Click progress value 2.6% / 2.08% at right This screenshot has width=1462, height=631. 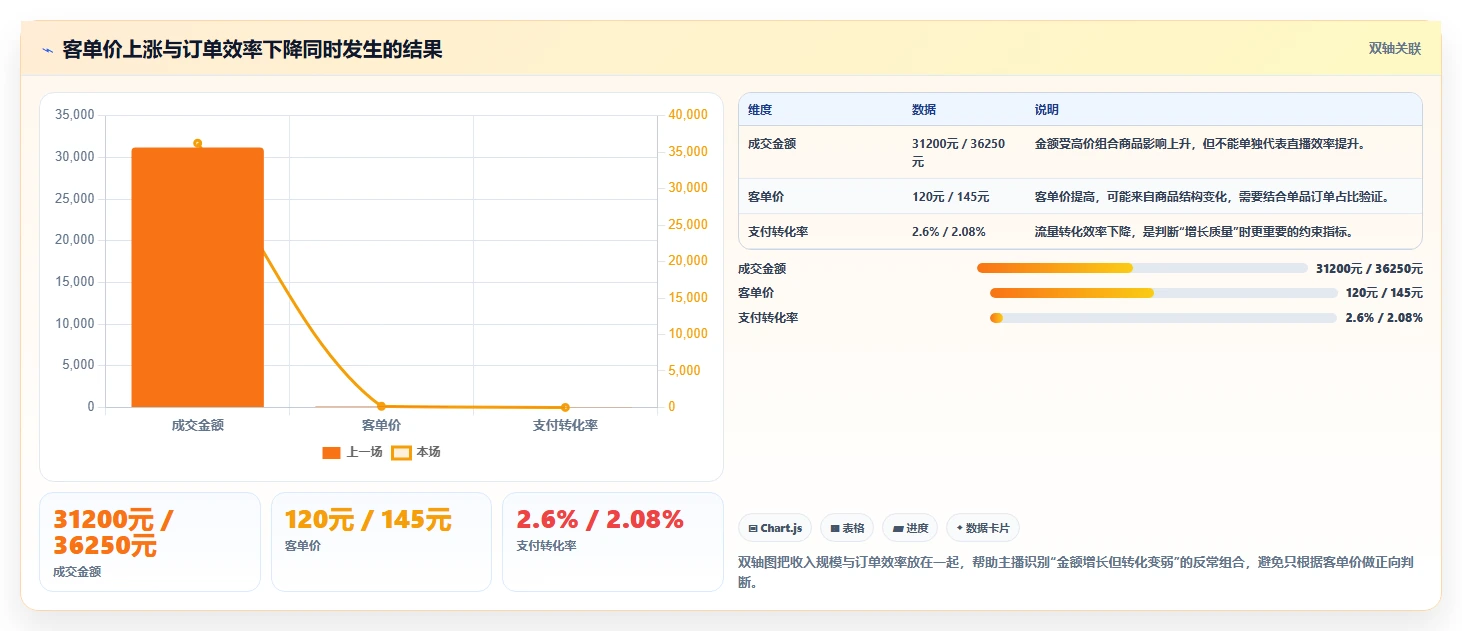(x=1384, y=318)
